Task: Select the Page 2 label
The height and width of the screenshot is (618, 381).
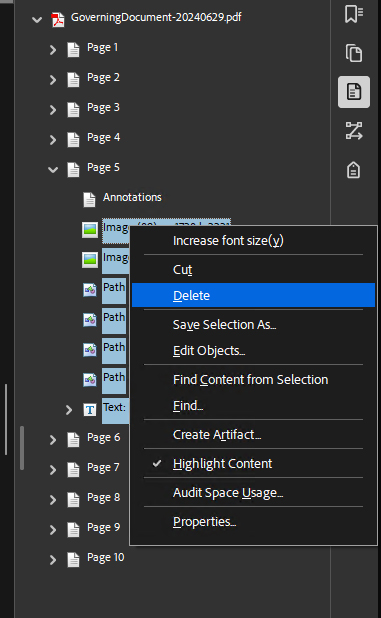Action: pos(103,77)
